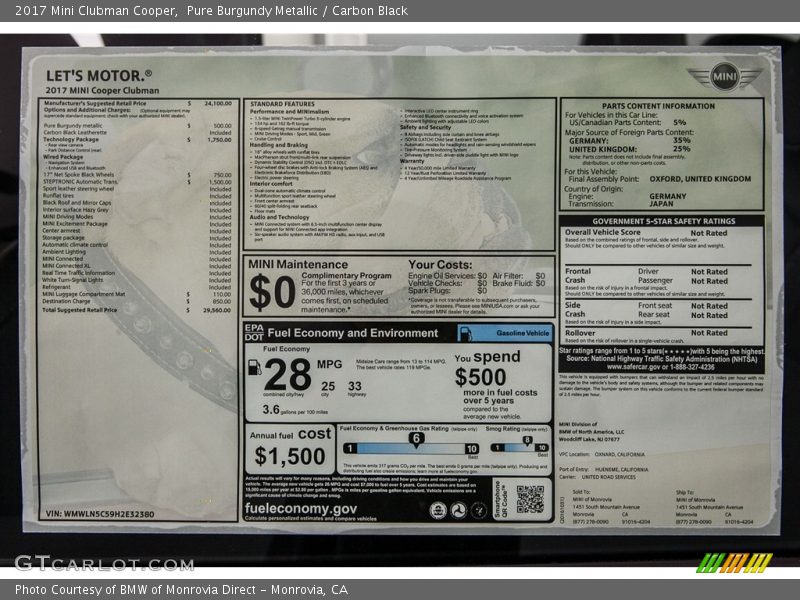800x600 pixels.
Task: Click the MINI winged logo
Action: click(724, 77)
